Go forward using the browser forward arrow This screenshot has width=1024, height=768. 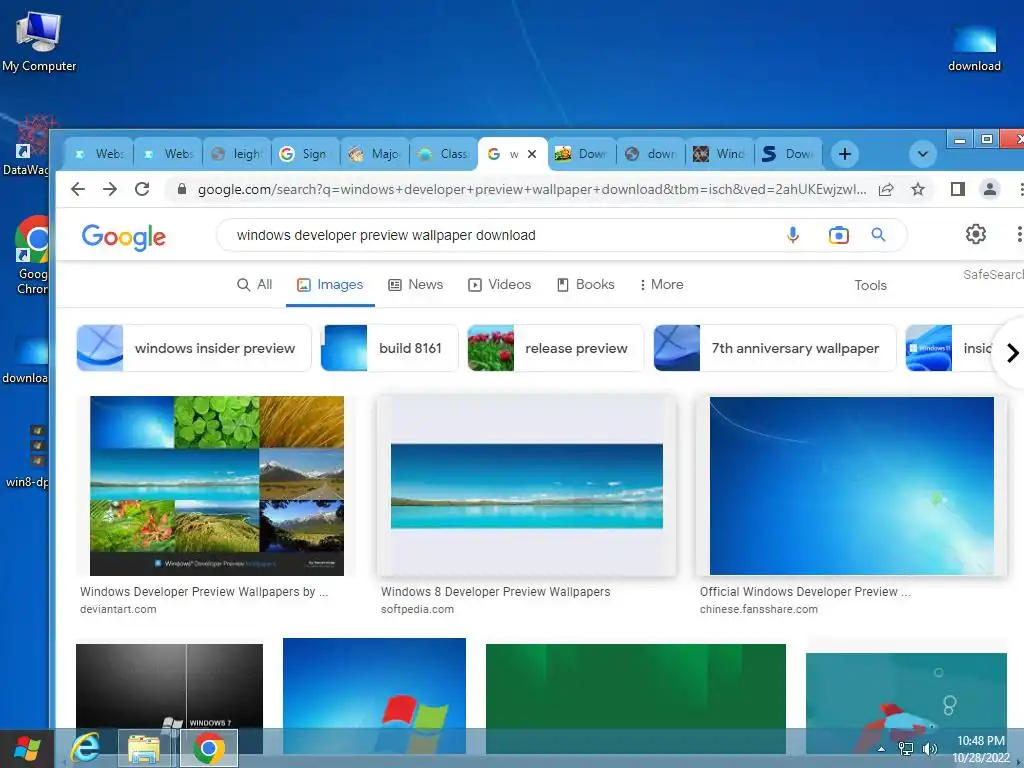click(110, 189)
